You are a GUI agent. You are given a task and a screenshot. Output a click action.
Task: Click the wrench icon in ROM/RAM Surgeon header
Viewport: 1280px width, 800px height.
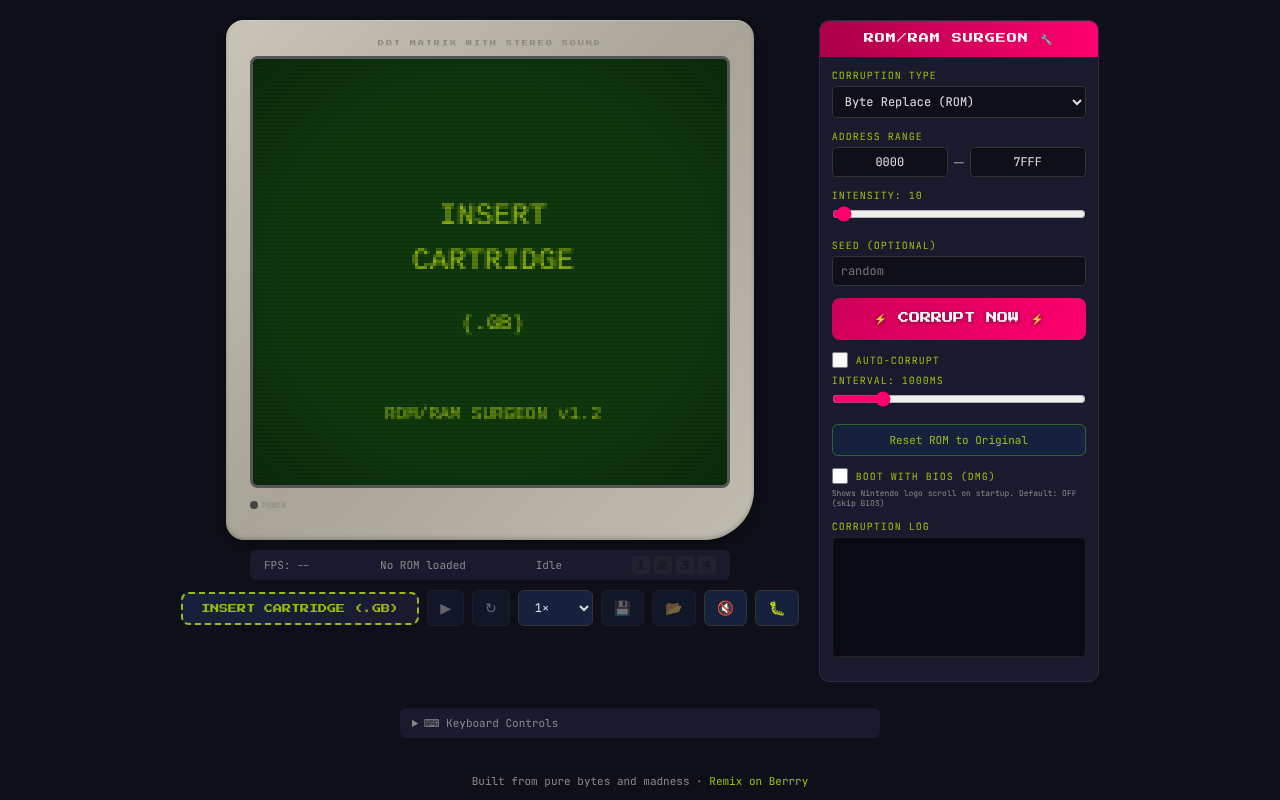click(x=1046, y=39)
